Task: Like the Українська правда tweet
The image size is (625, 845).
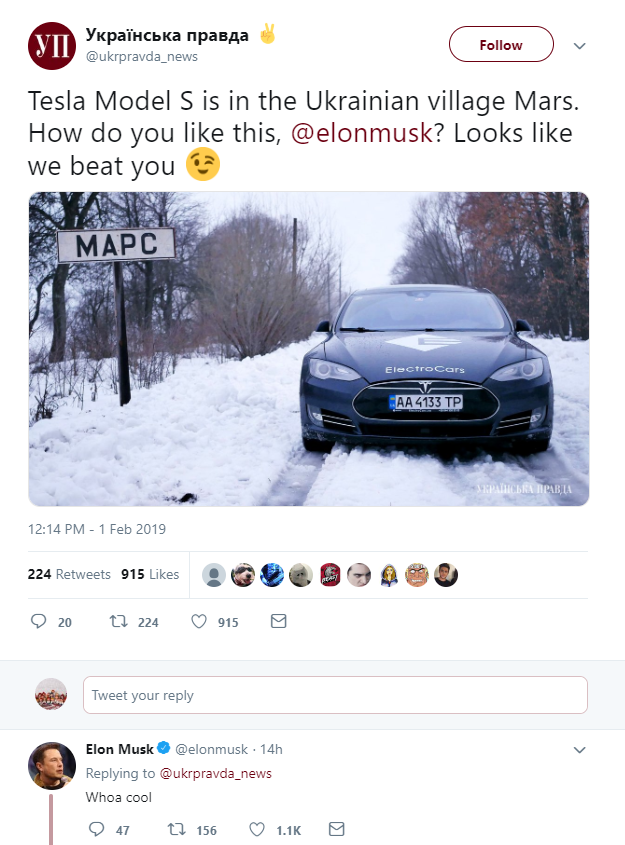Action: [x=199, y=622]
